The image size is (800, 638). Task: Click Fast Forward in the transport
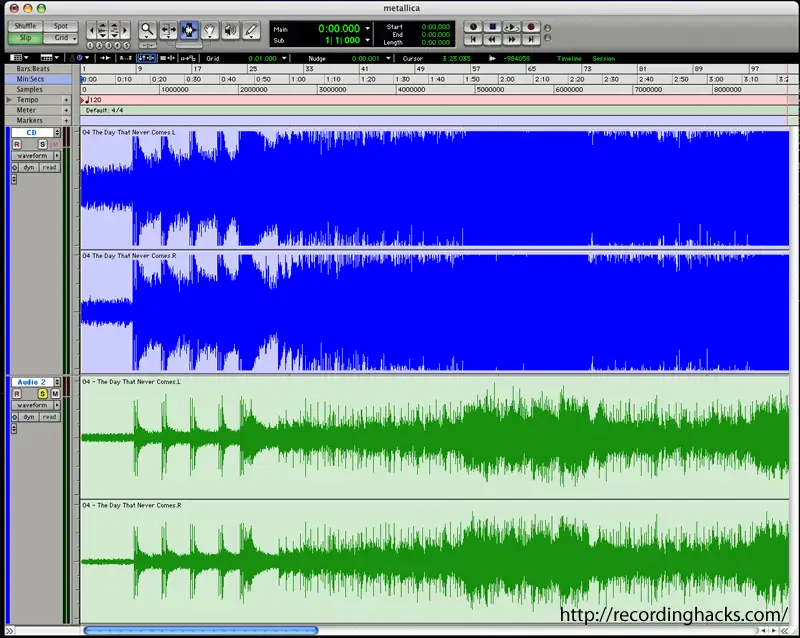(511, 39)
